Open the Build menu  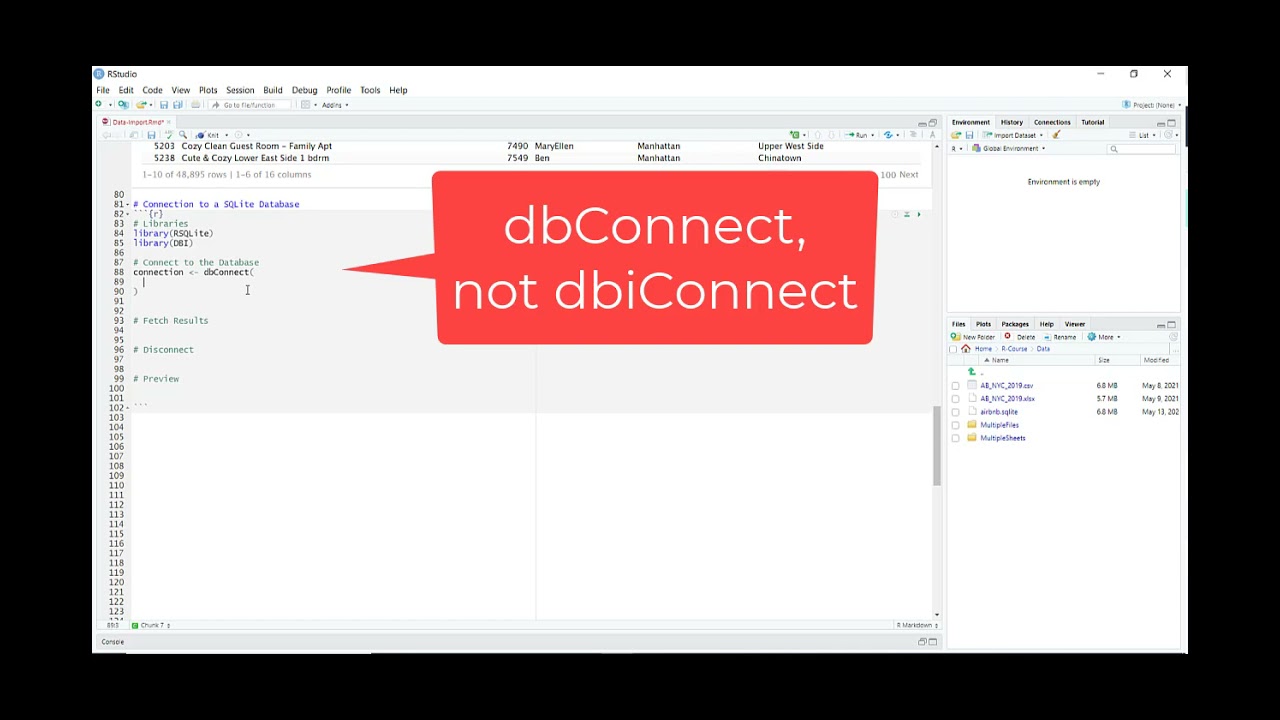(273, 90)
